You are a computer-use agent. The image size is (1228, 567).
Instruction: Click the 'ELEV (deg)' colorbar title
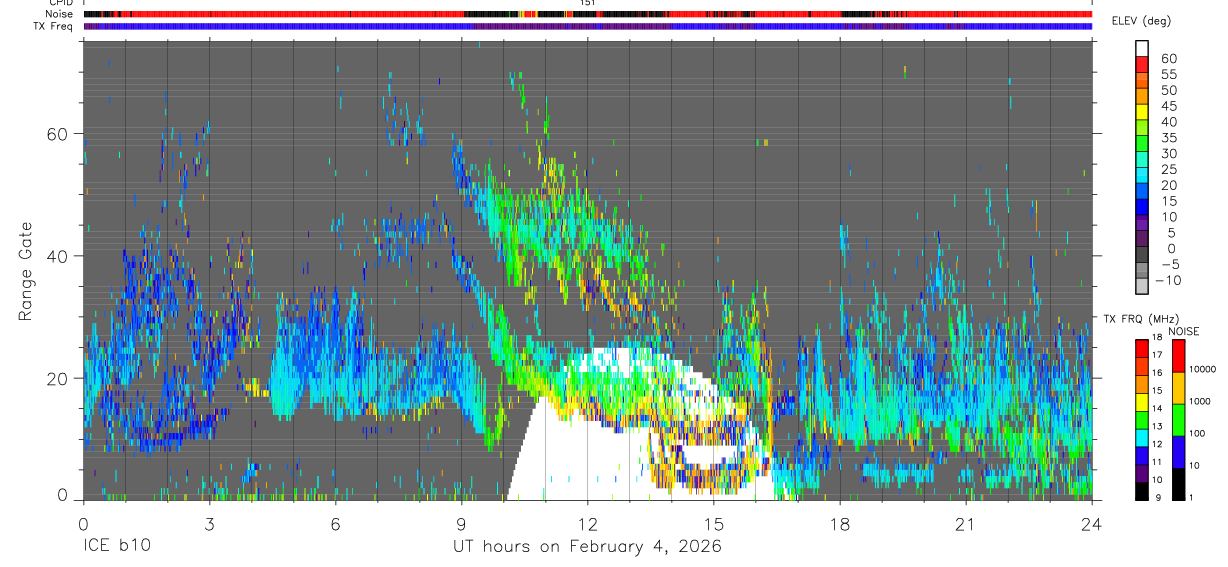tap(1143, 21)
